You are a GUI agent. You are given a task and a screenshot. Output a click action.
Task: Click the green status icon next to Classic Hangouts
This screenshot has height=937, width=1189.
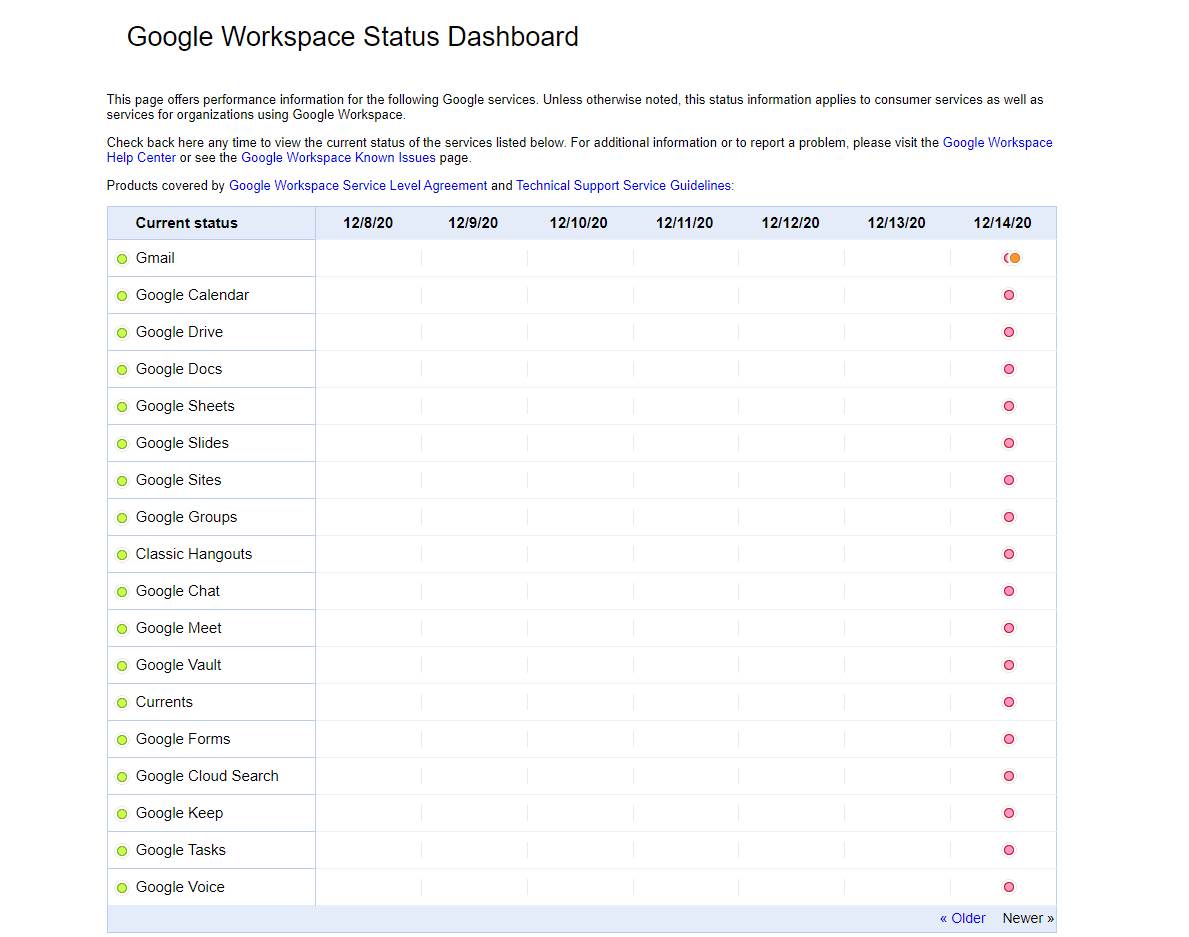pos(121,554)
